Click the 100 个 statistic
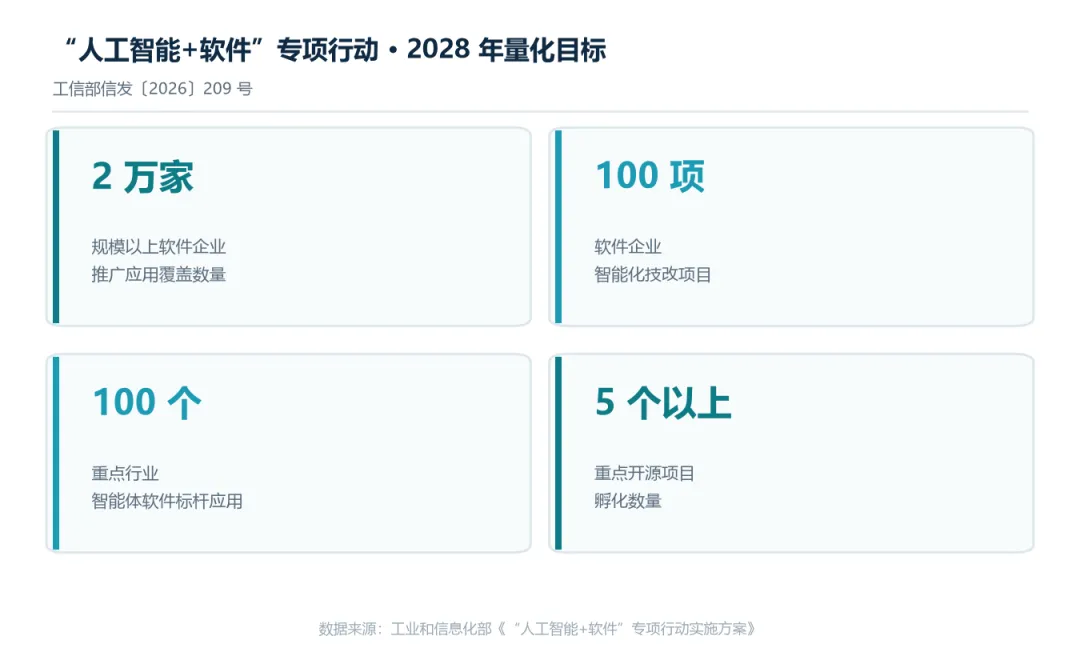 (x=147, y=402)
